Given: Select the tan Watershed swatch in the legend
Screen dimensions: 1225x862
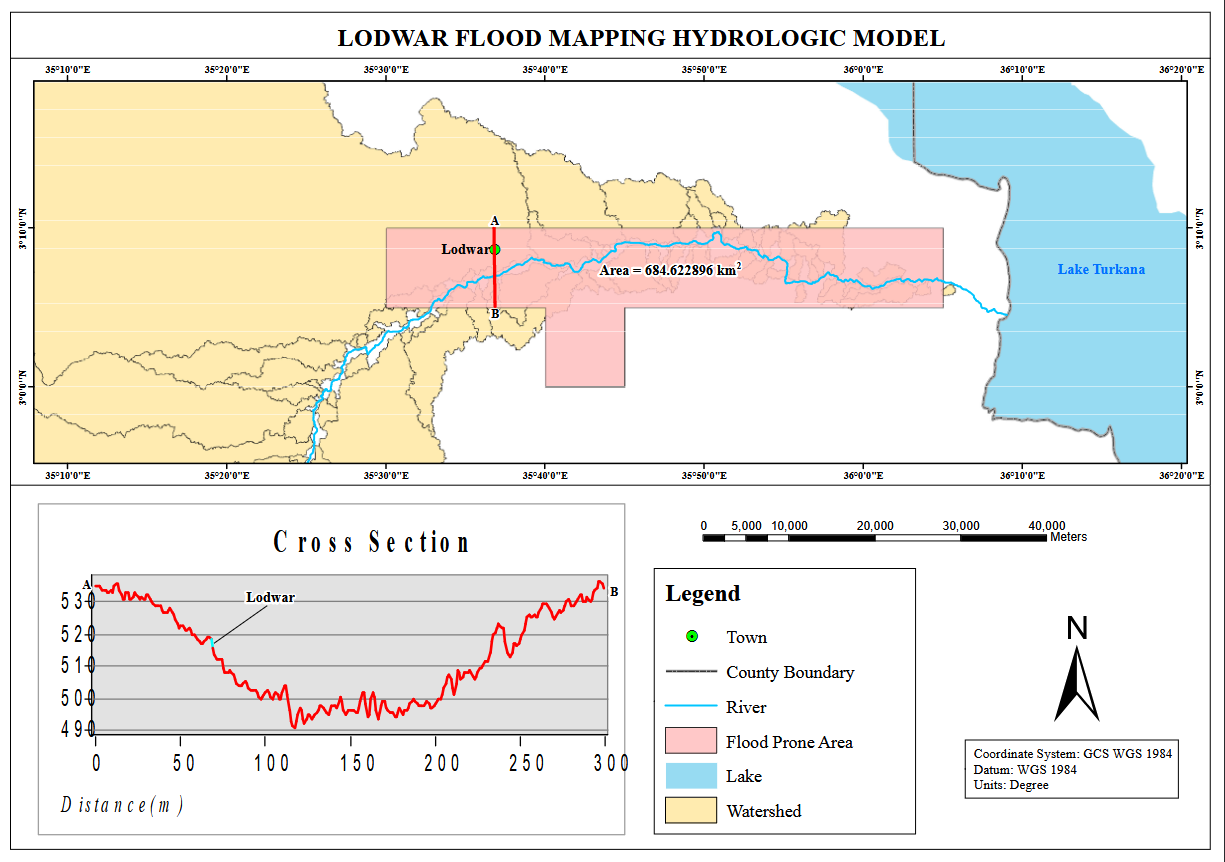Looking at the screenshot, I should click(691, 810).
